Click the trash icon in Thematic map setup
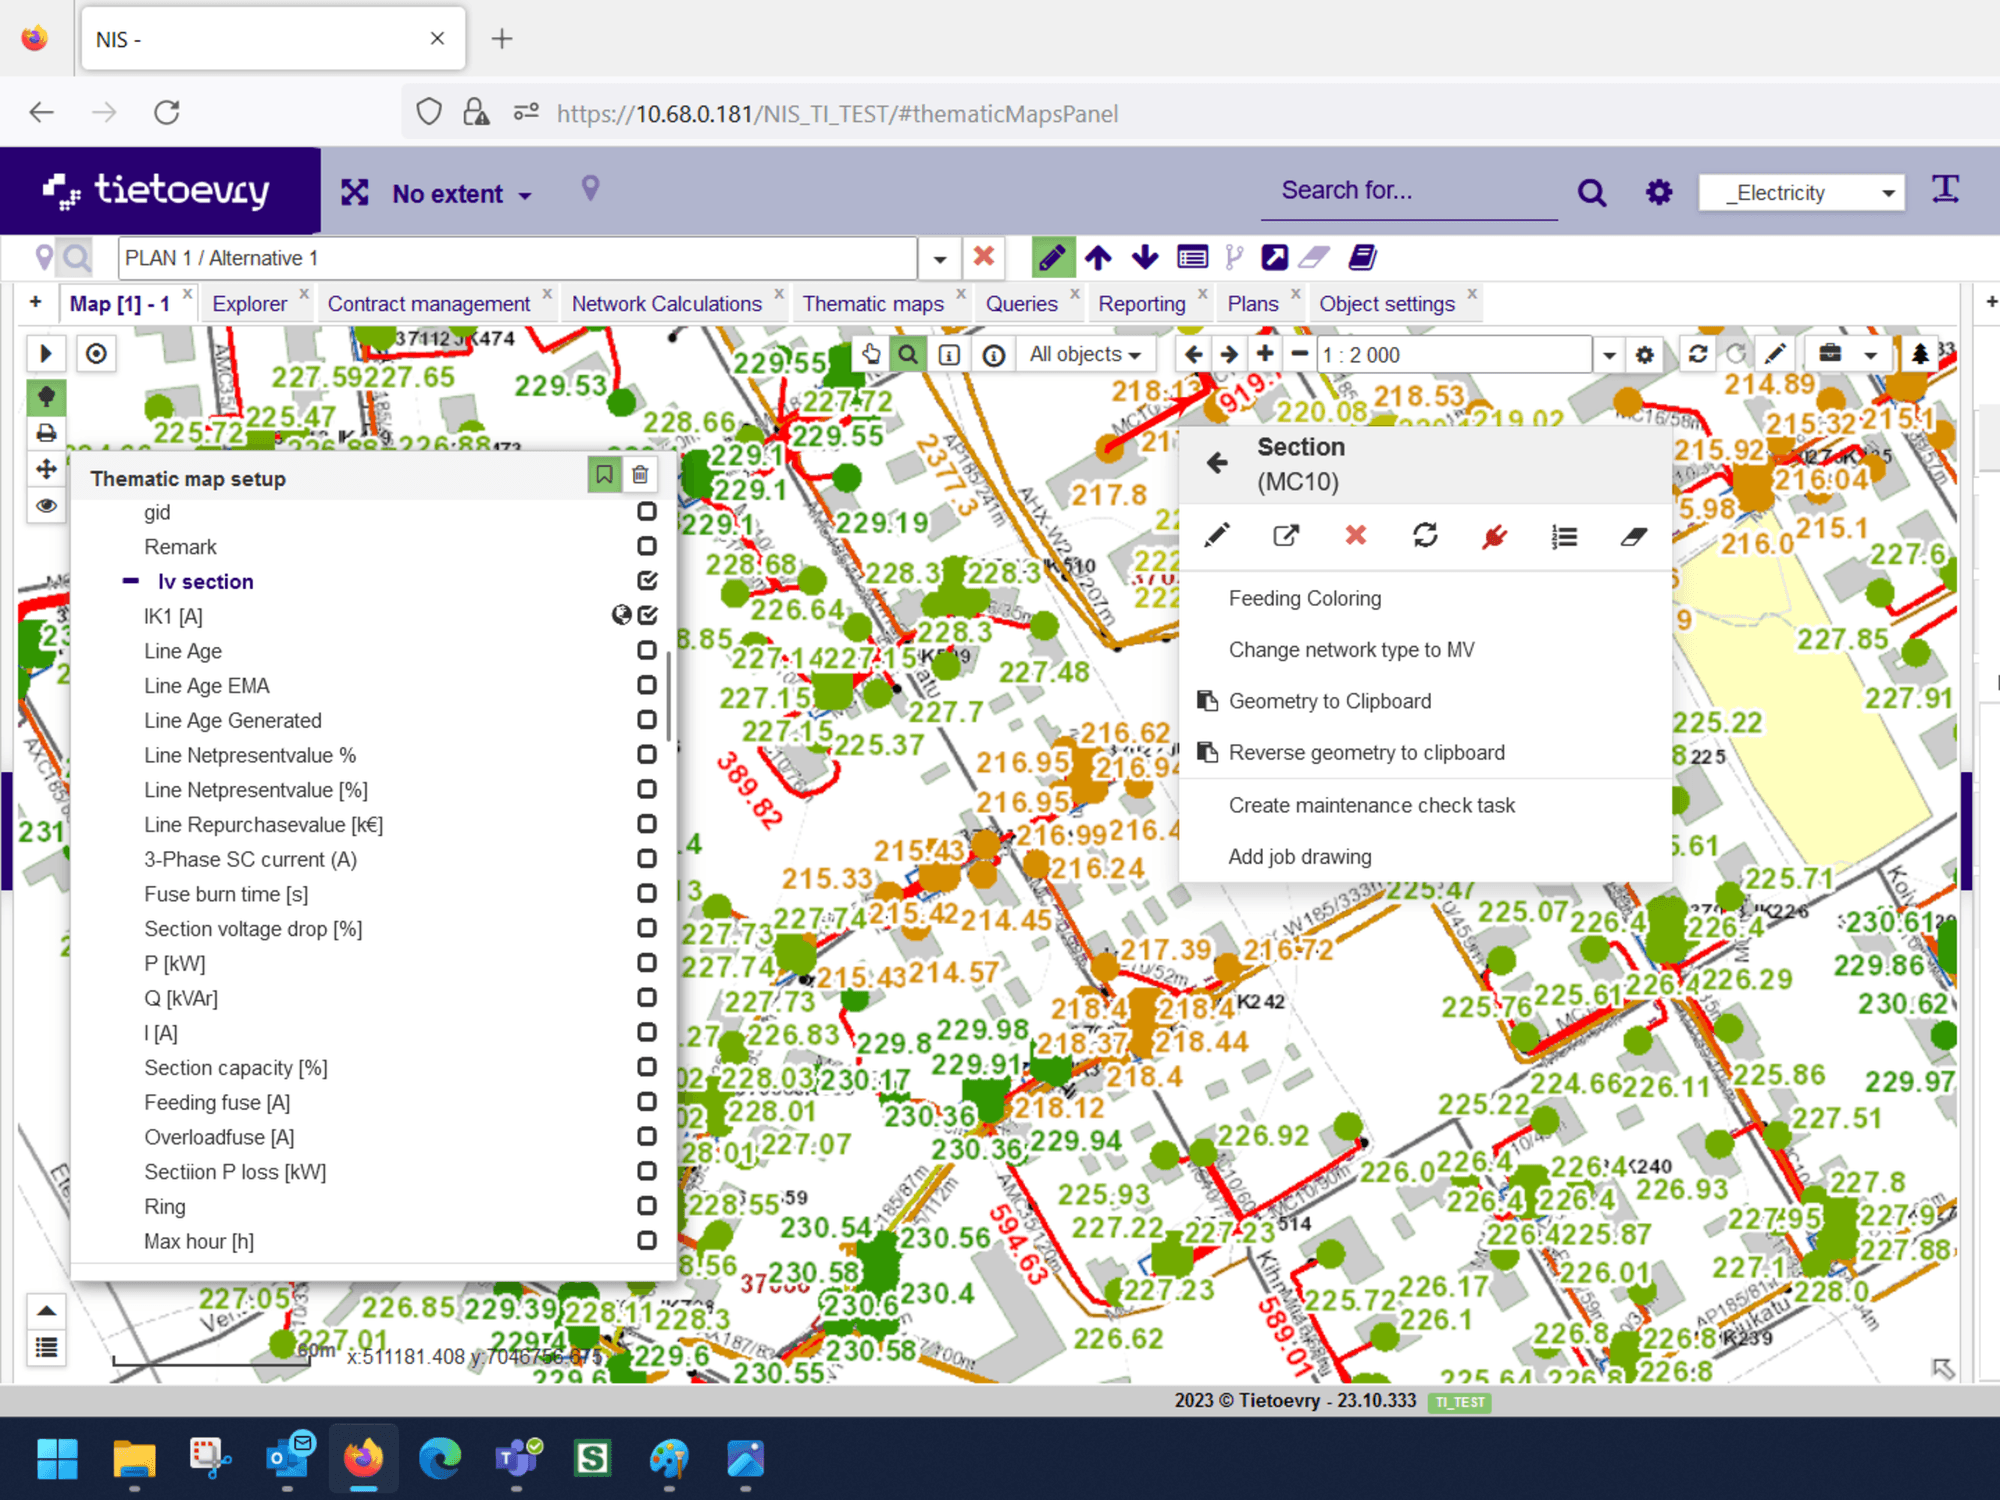Image resolution: width=2000 pixels, height=1500 pixels. 640,475
